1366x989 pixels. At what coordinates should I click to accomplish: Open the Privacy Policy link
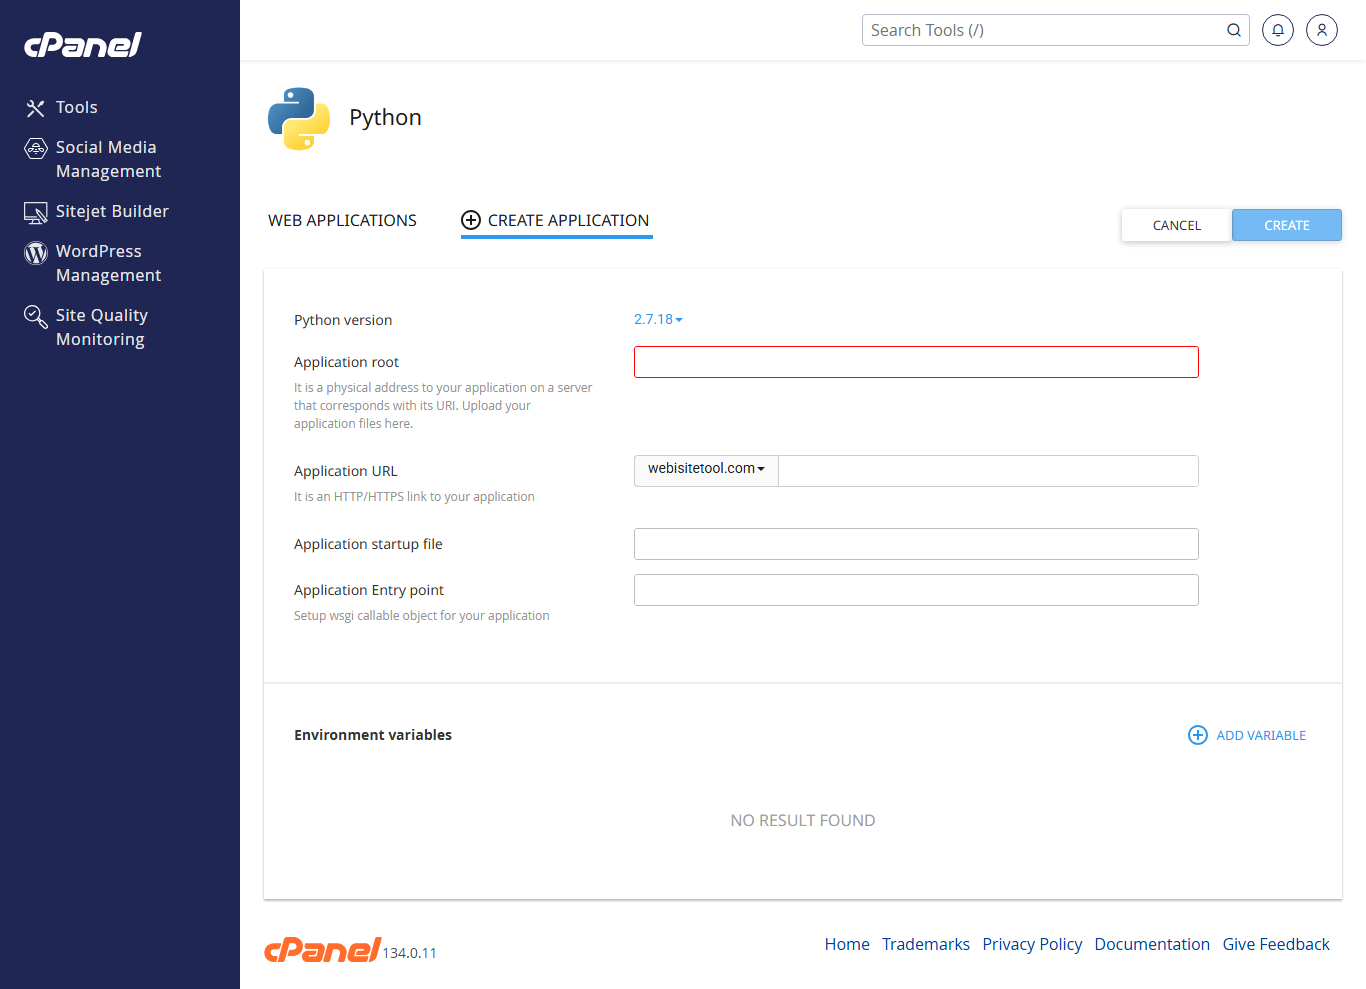tap(1032, 944)
